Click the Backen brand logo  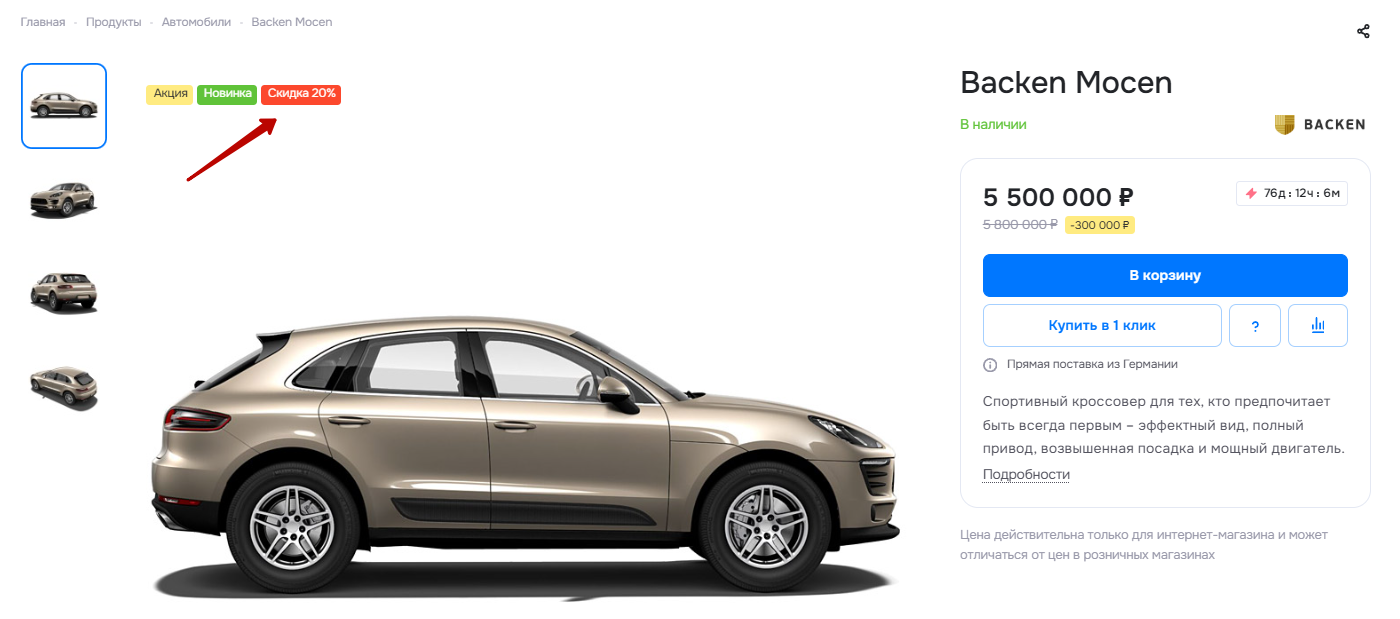click(x=1320, y=124)
